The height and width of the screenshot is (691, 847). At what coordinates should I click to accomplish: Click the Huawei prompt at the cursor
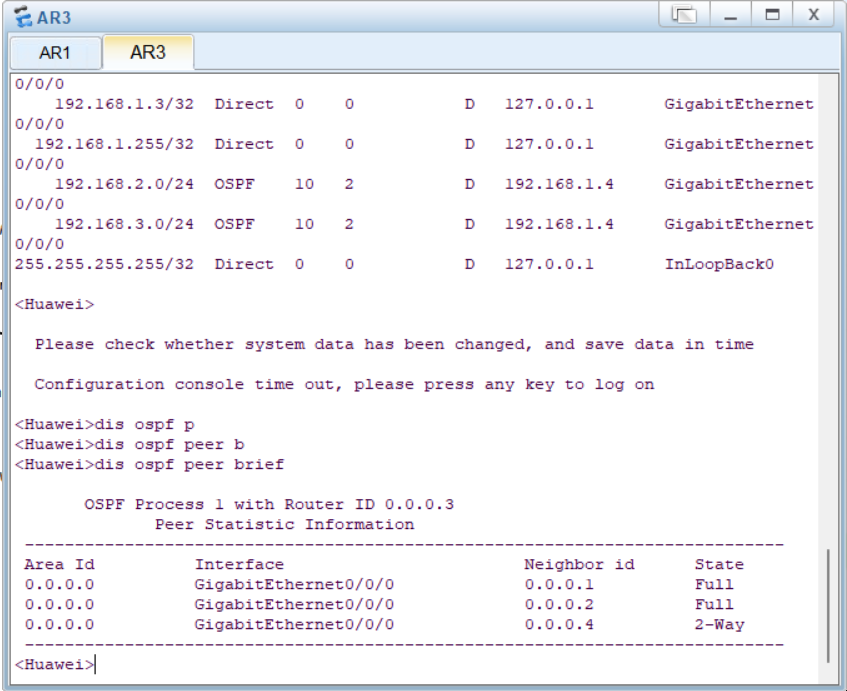51,664
